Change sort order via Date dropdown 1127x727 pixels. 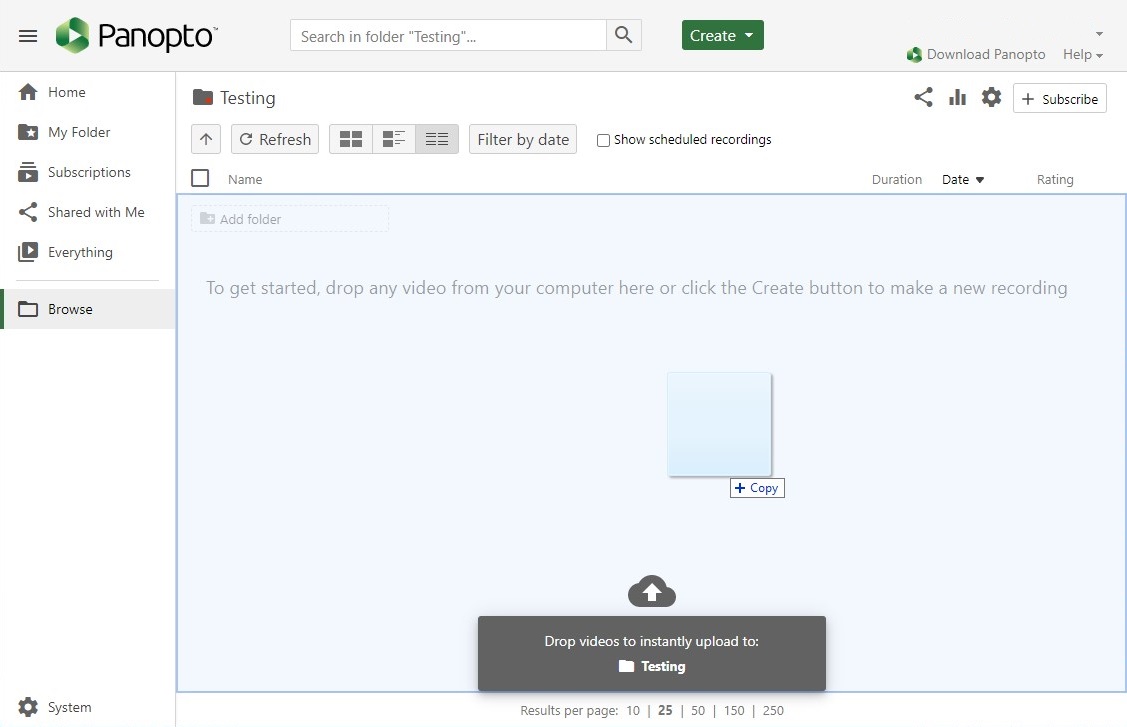click(x=961, y=179)
